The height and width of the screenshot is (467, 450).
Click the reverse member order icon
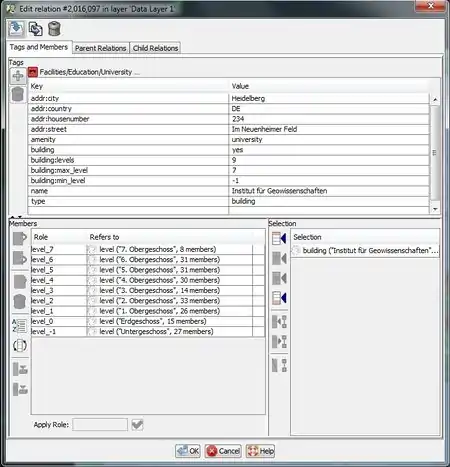pyautogui.click(x=20, y=345)
